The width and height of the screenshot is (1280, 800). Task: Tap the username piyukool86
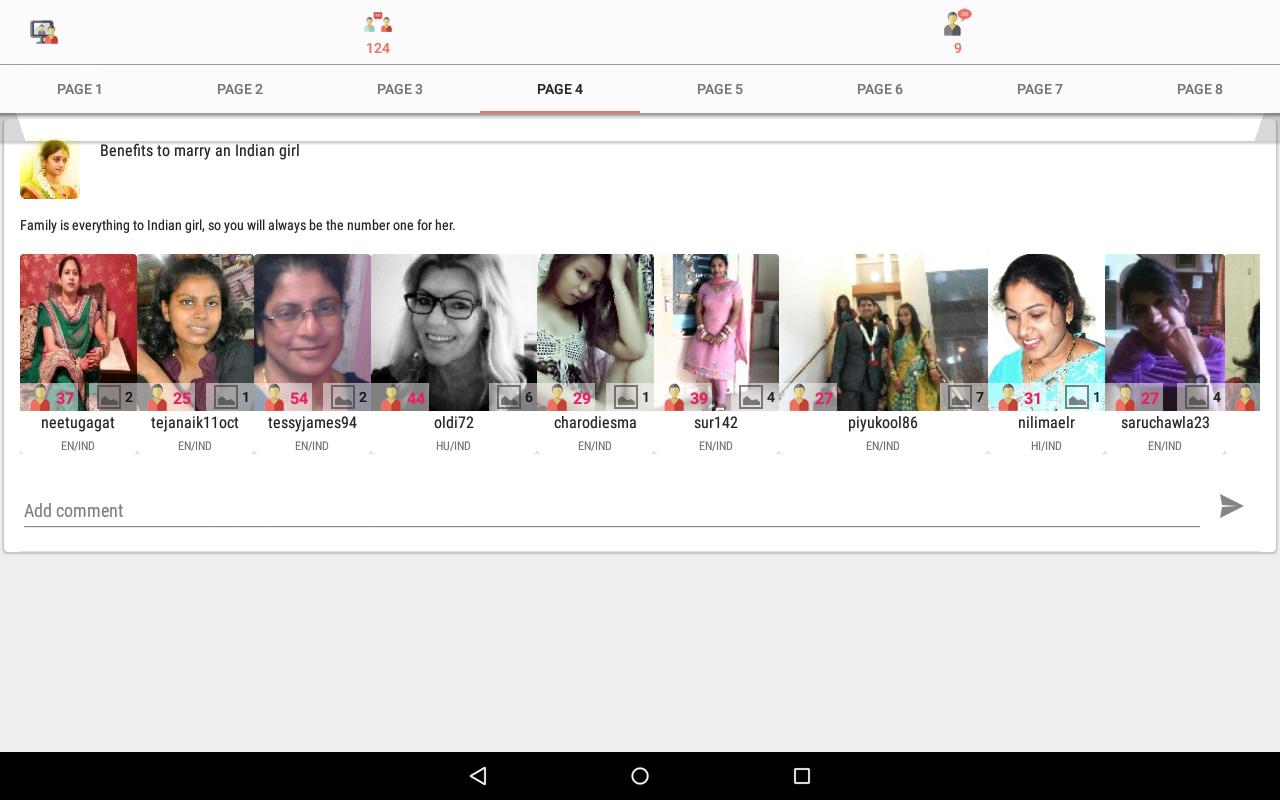pos(883,423)
